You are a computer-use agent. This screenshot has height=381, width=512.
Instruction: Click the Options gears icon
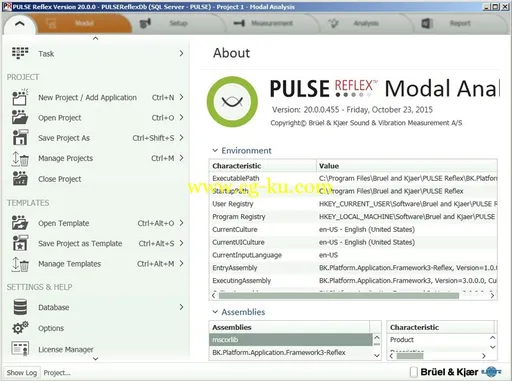[x=20, y=328]
